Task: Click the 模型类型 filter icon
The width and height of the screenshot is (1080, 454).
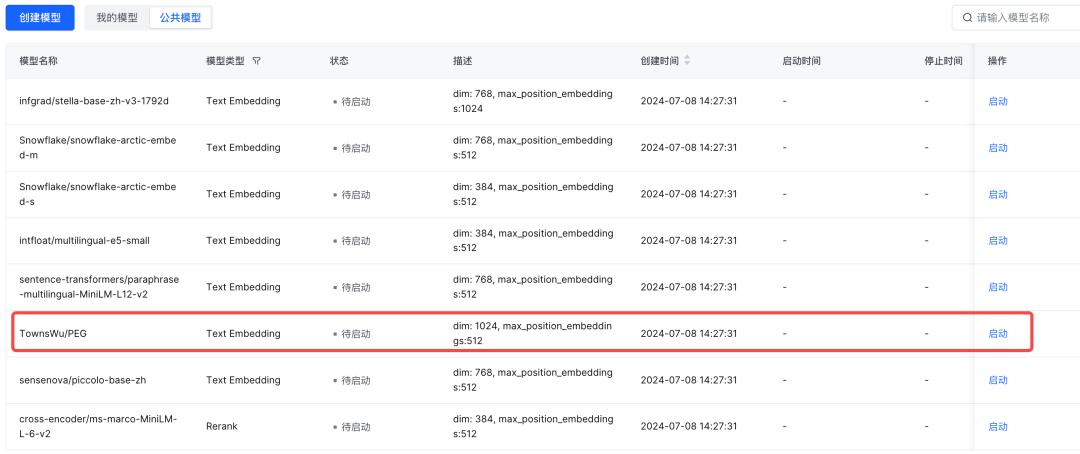Action: point(257,61)
